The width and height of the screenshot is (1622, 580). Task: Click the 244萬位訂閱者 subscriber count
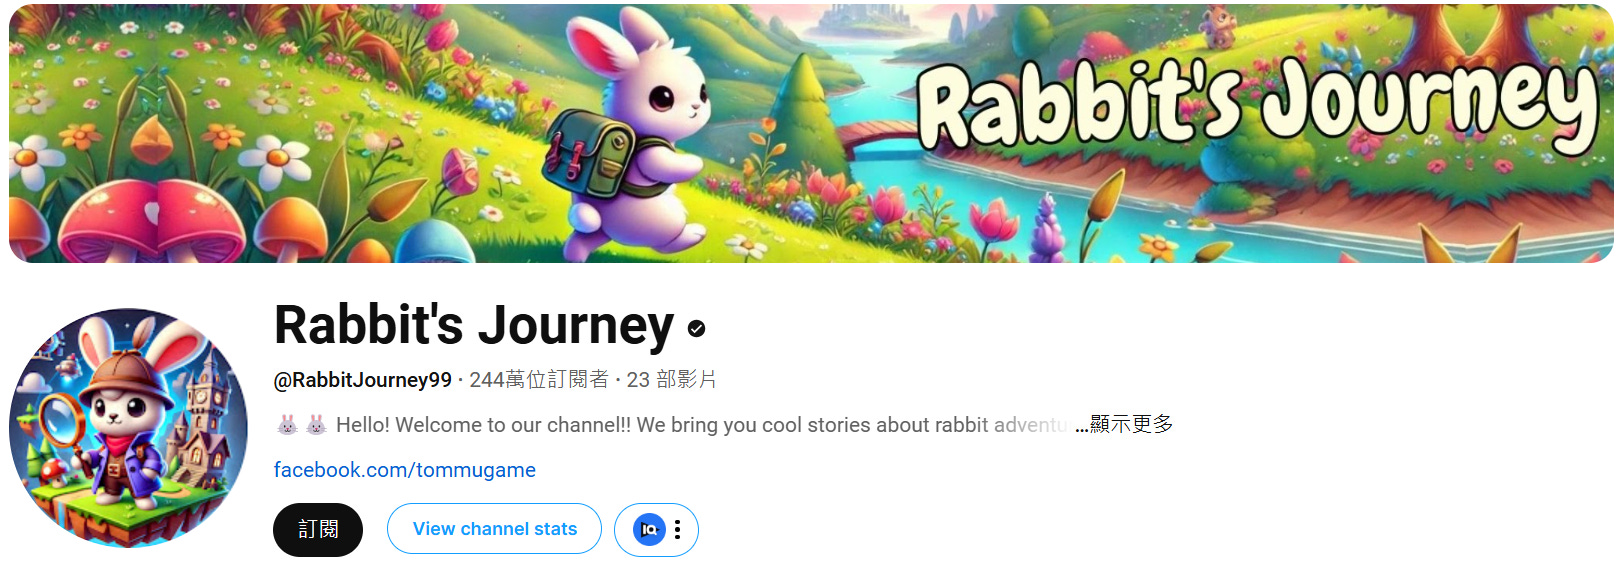click(x=539, y=380)
